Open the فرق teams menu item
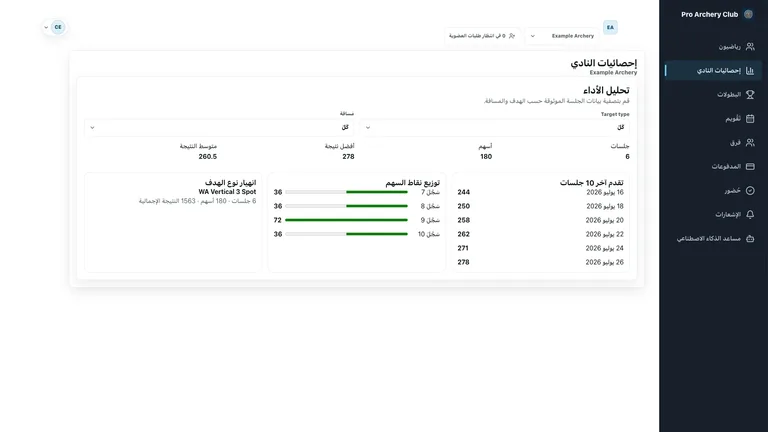 tap(713, 143)
